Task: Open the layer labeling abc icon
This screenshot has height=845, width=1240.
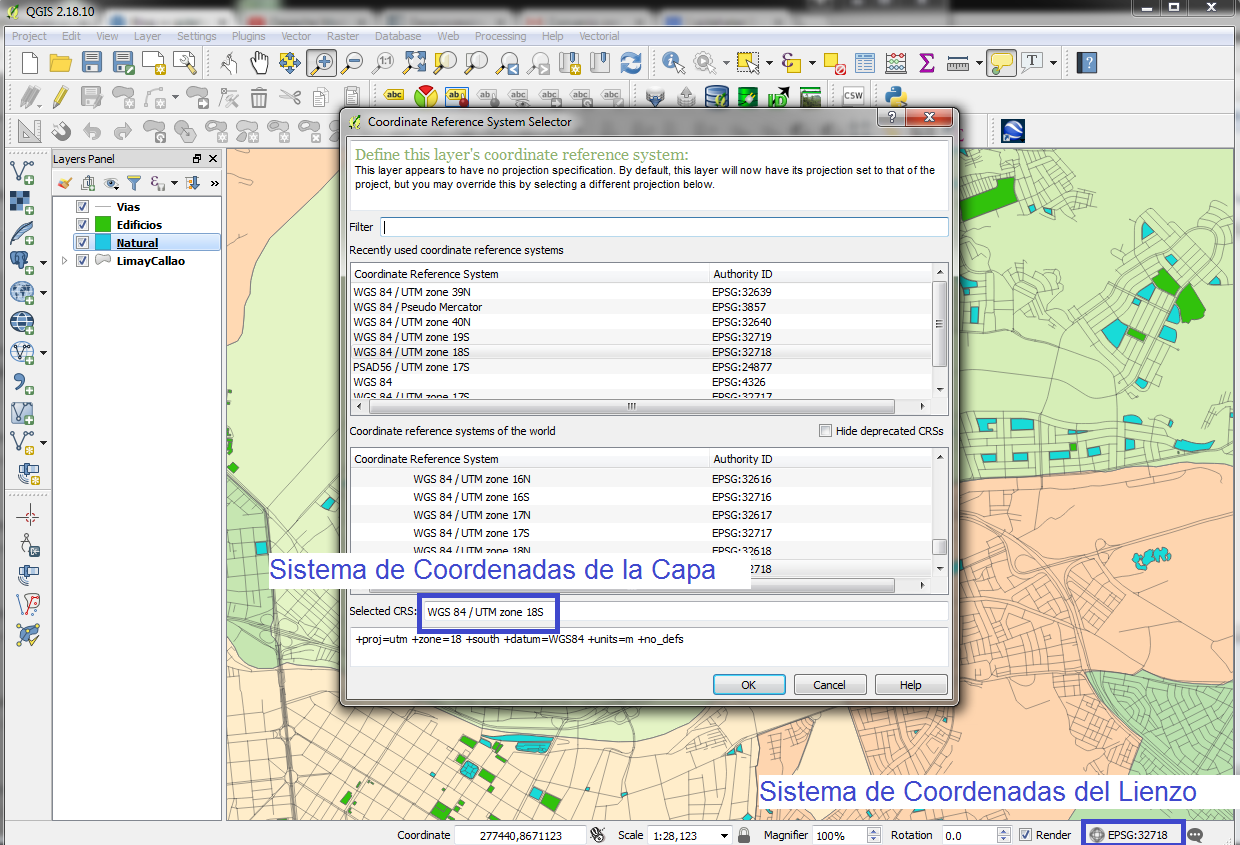Action: point(394,97)
